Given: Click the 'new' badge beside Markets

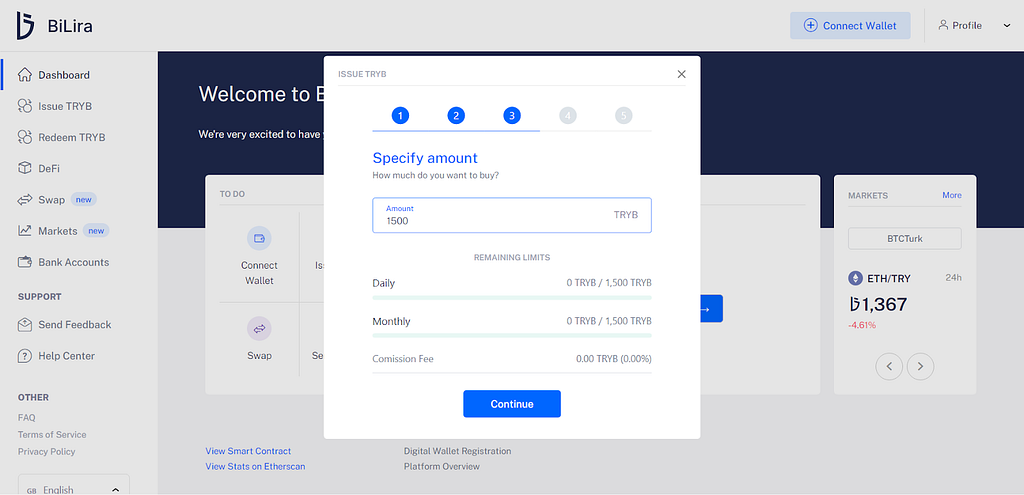Looking at the screenshot, I should coord(96,231).
